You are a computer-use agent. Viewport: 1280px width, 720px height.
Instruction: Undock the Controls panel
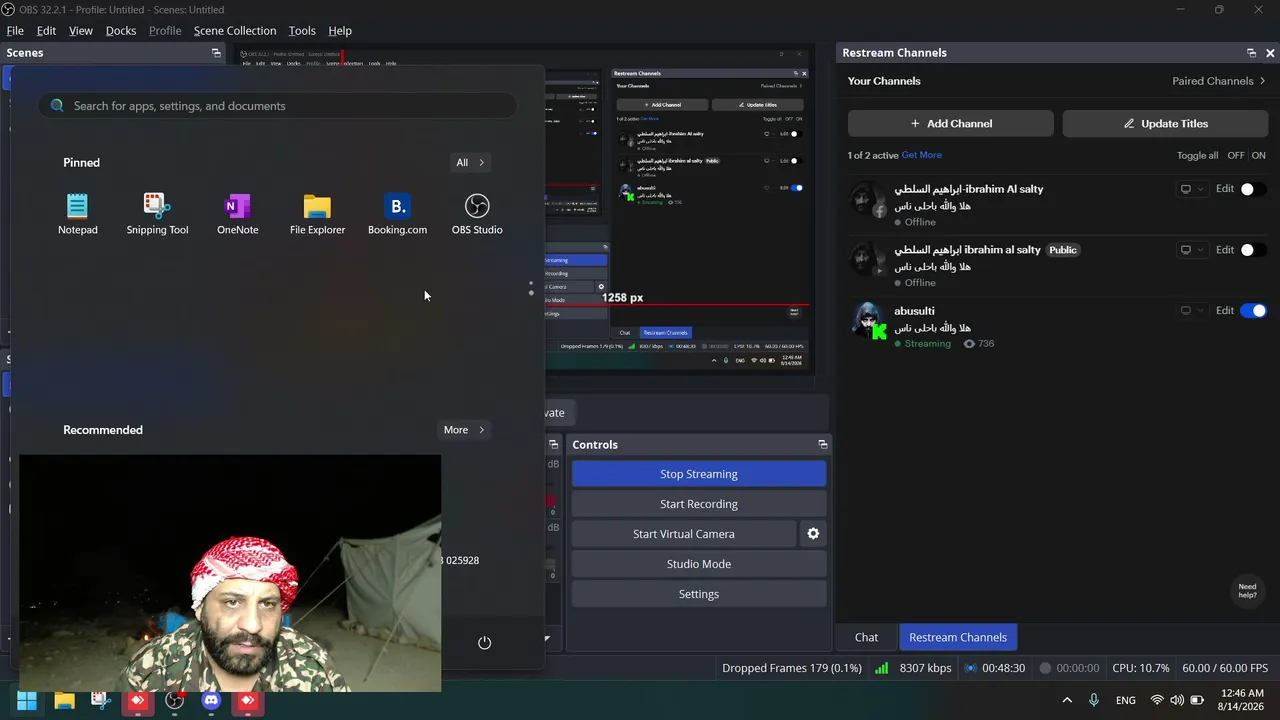pyautogui.click(x=823, y=445)
